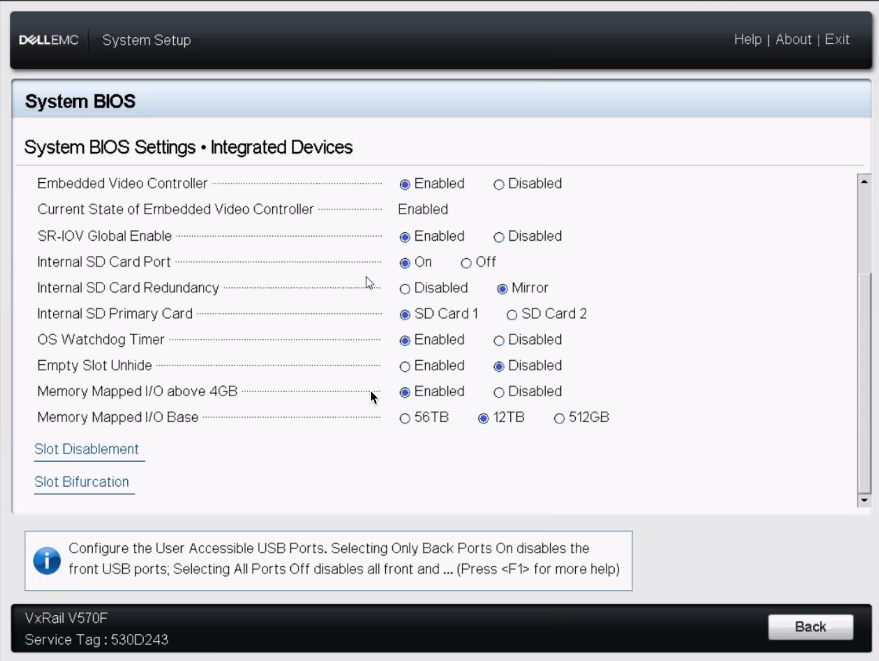Click the Enabled value of Current State row

tap(423, 209)
